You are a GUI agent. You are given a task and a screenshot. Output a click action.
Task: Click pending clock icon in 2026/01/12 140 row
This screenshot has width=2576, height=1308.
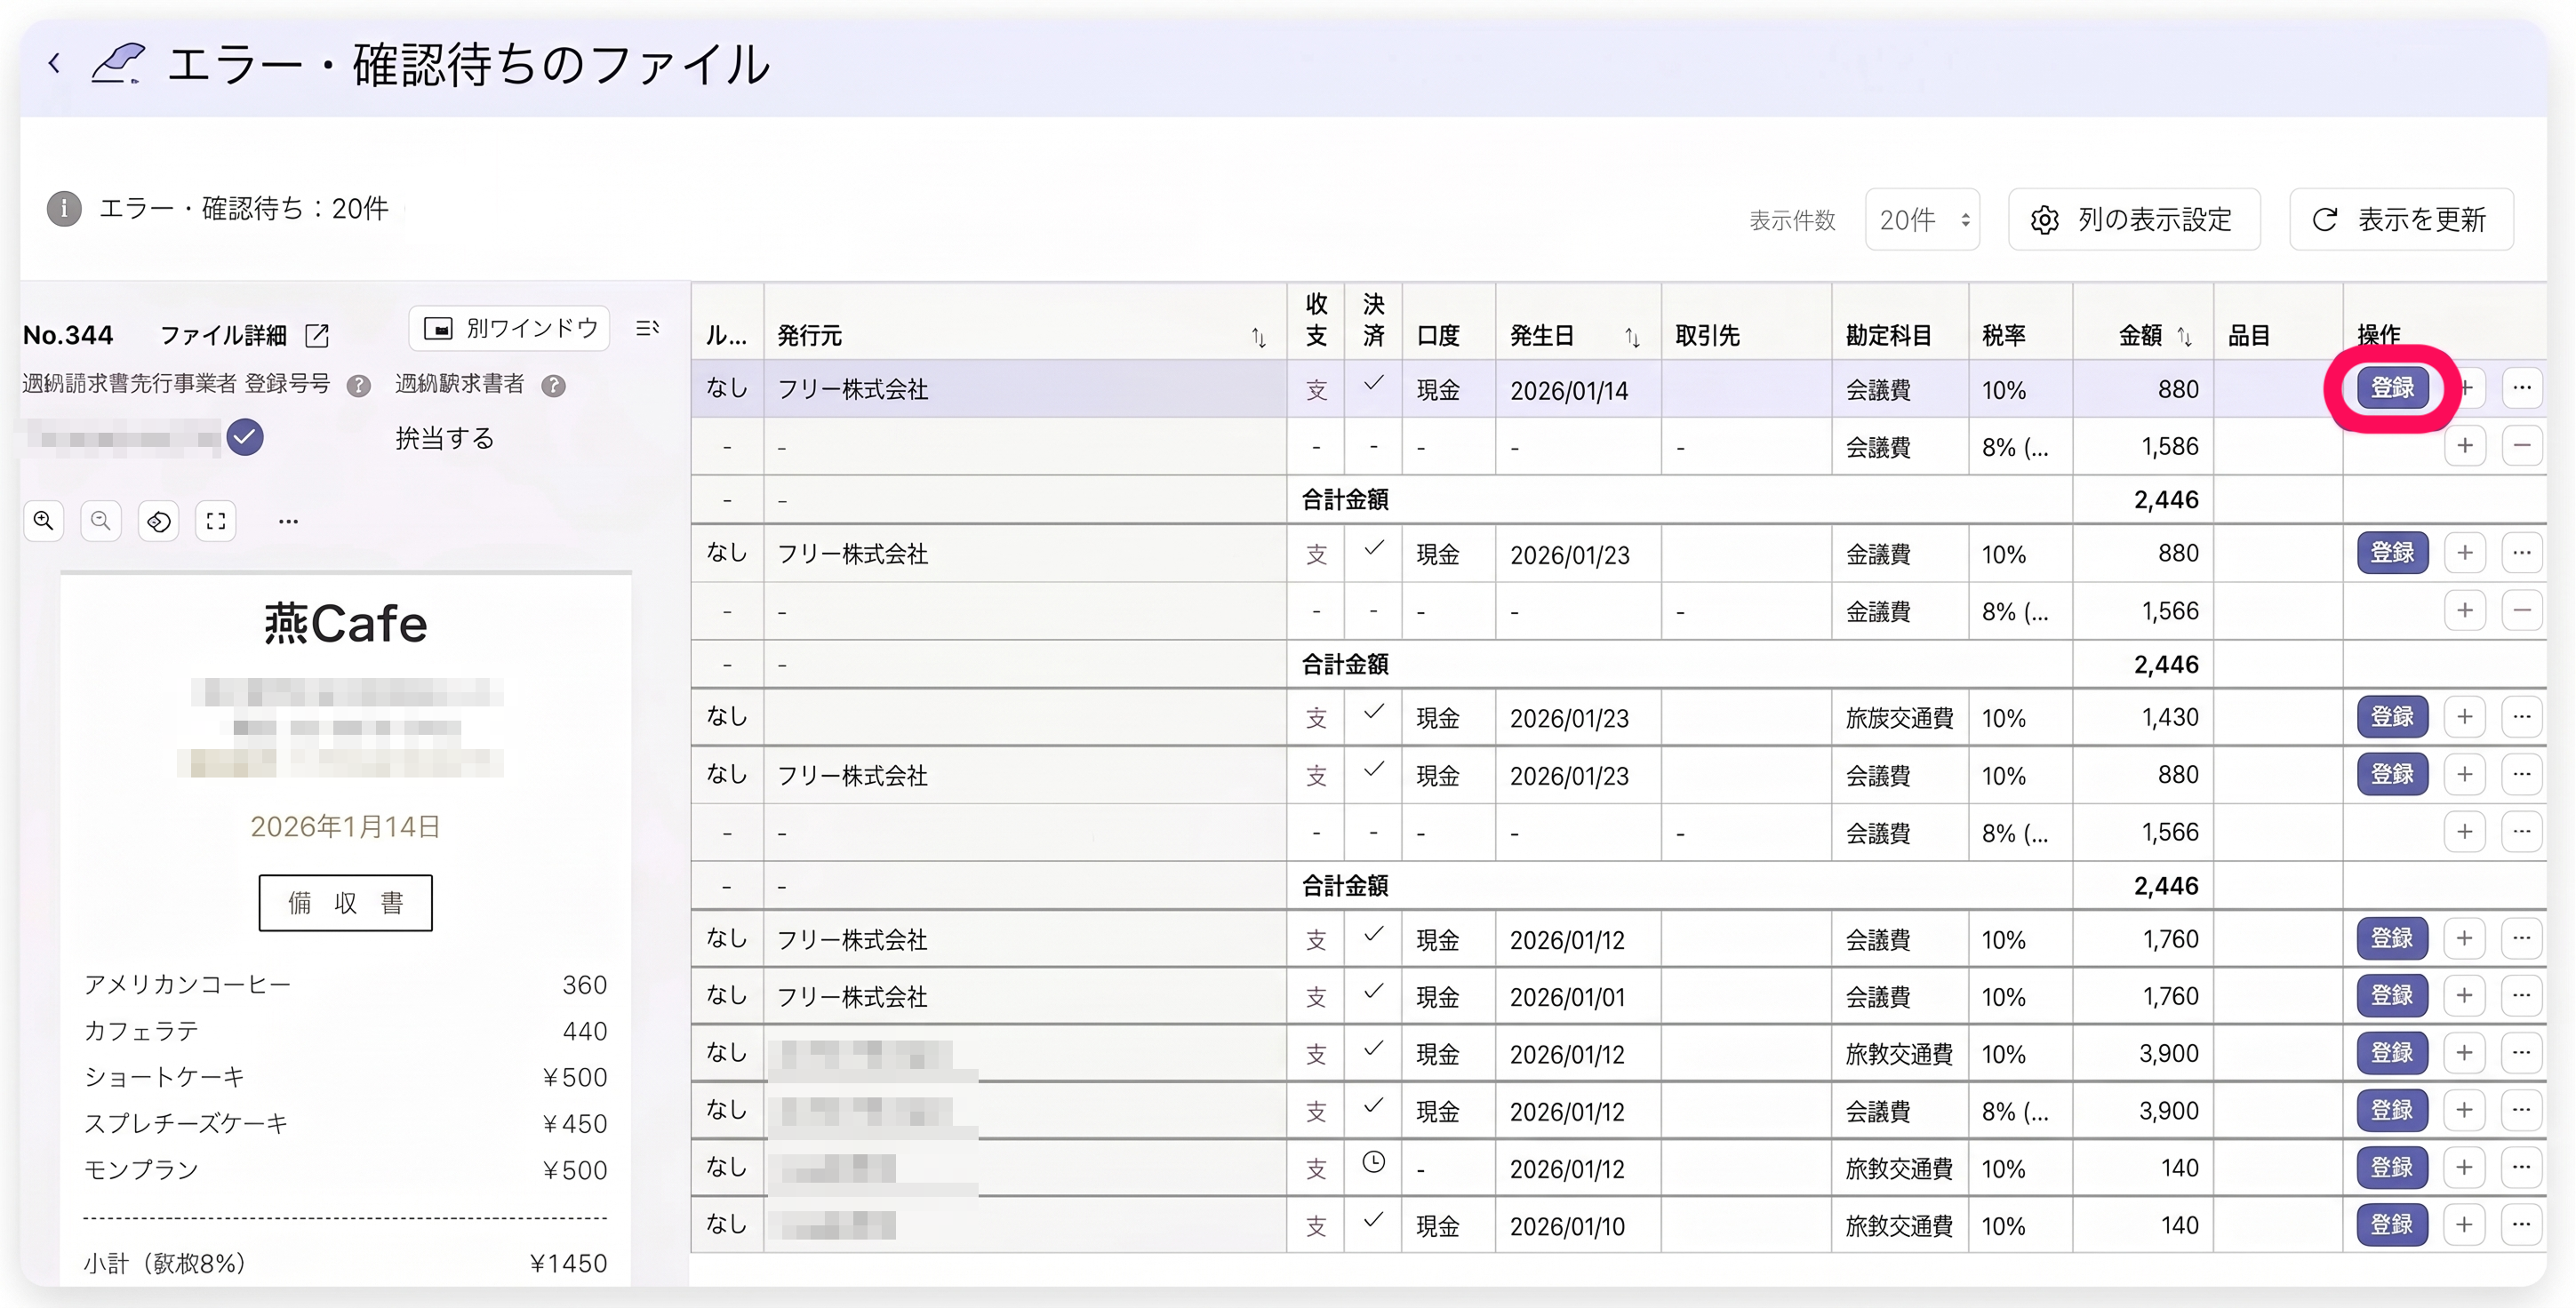[1374, 1162]
